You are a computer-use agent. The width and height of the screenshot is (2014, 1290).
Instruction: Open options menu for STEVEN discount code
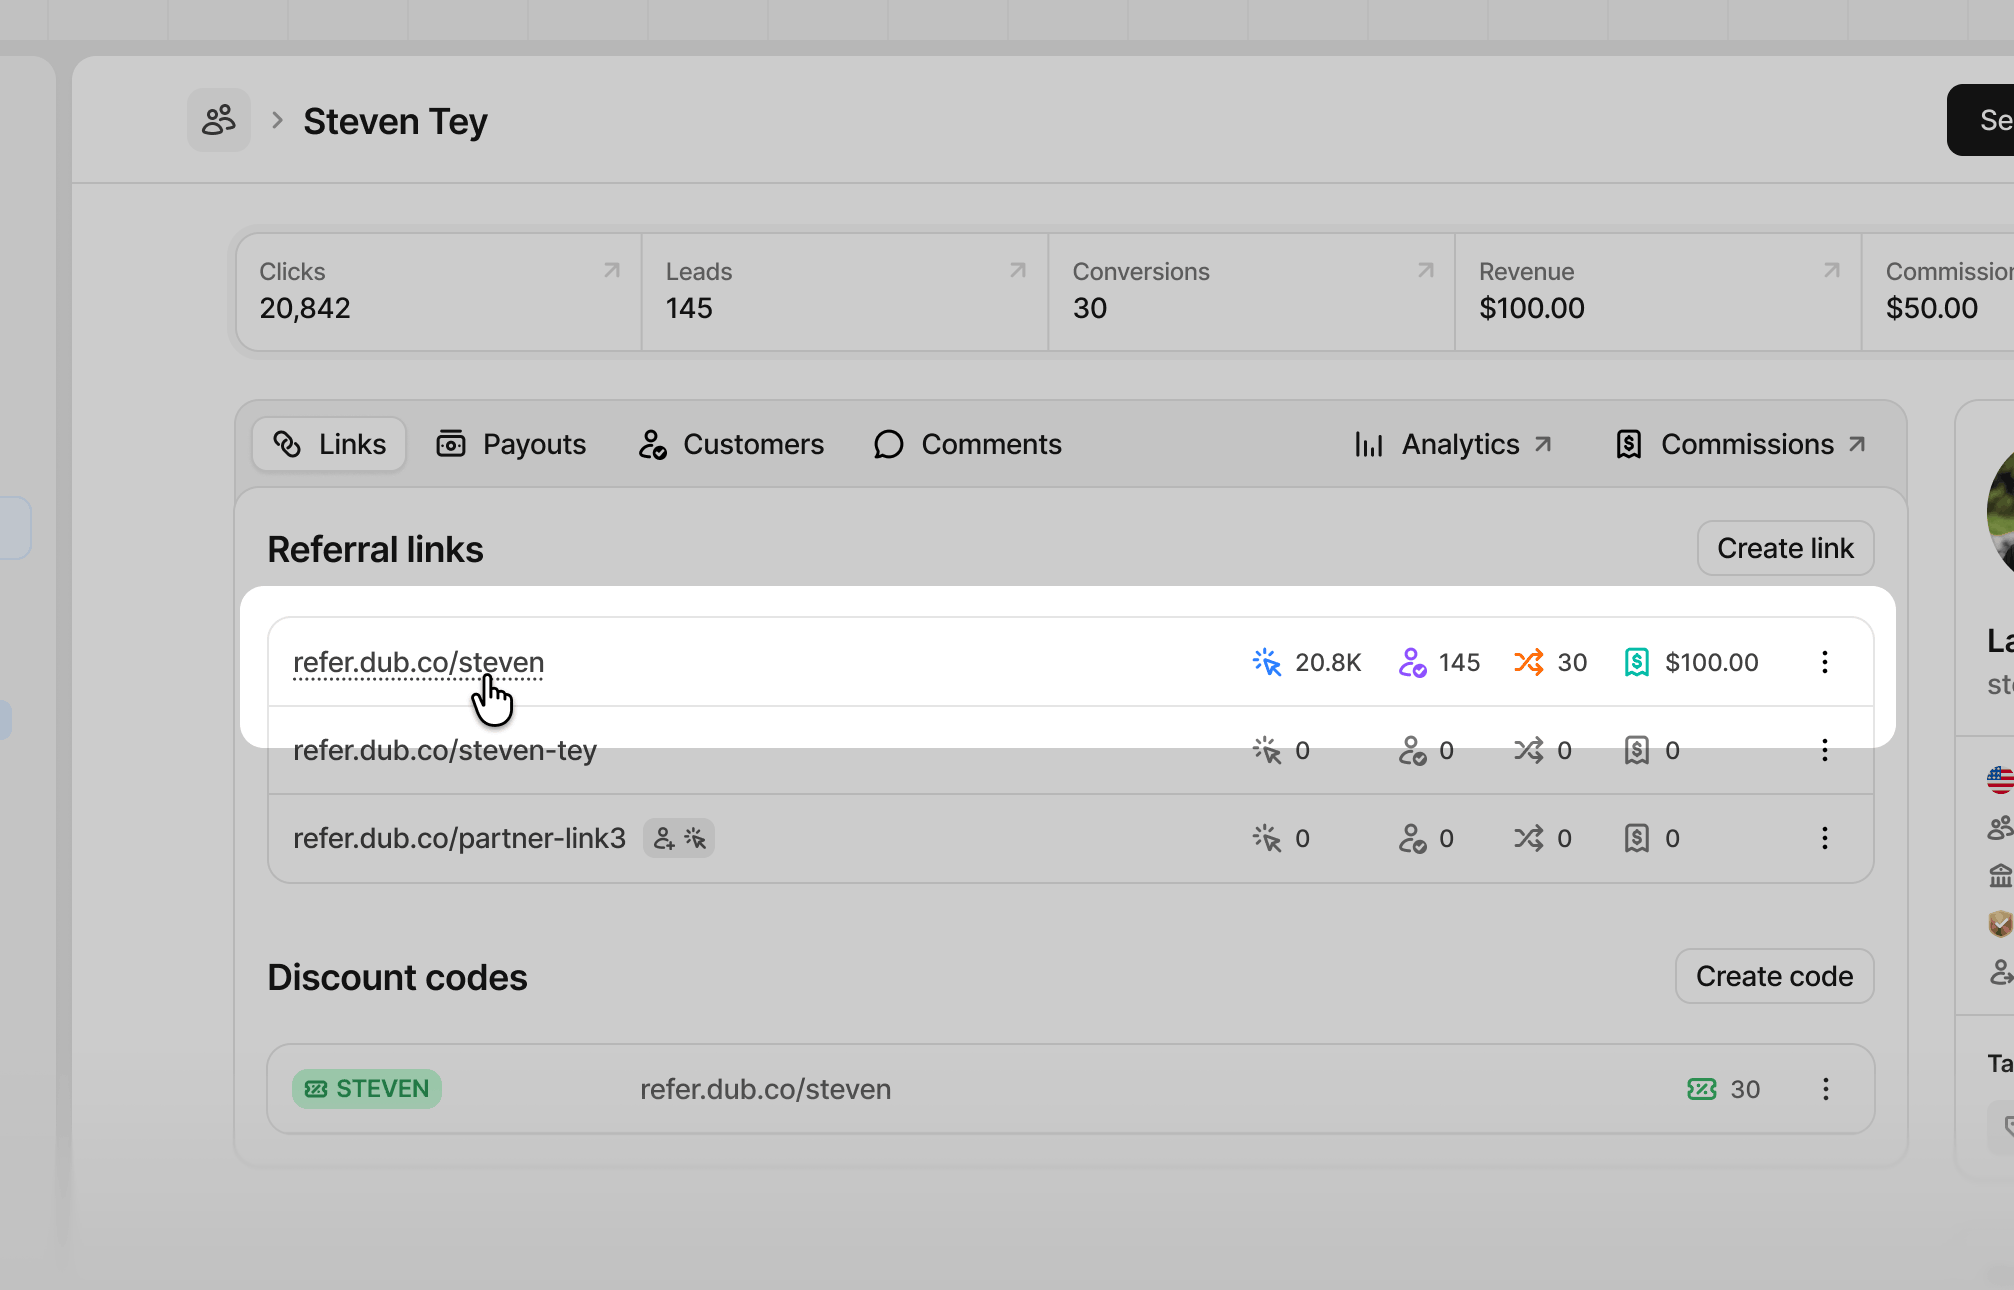[1825, 1089]
